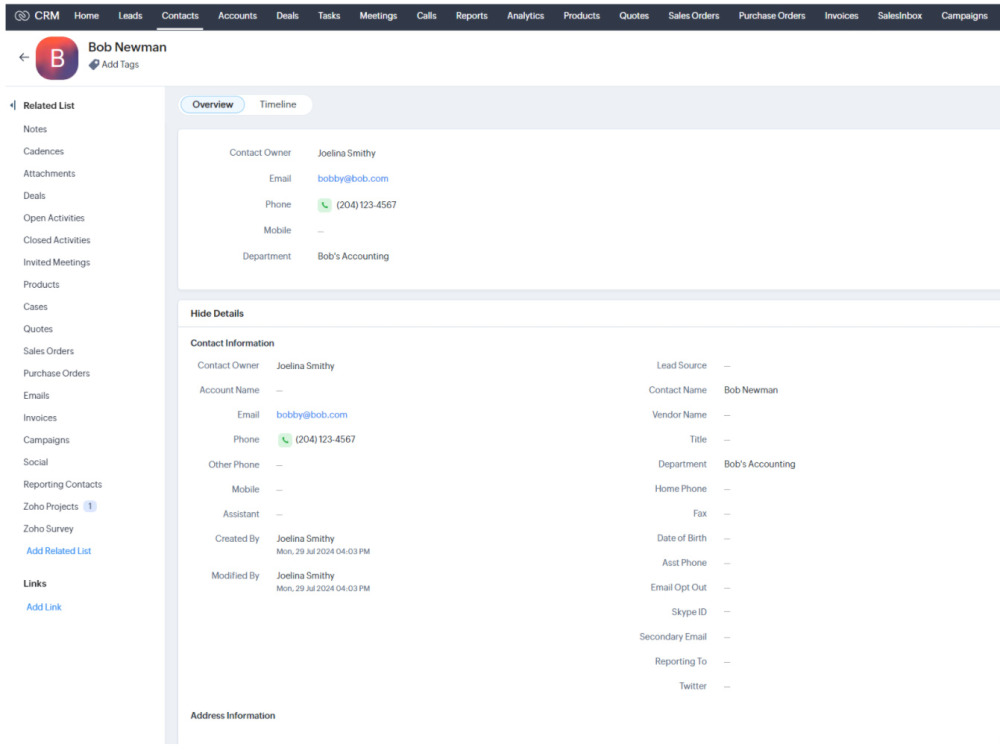Open Sales Orders in top navigation
1000x750 pixels.
pos(693,15)
